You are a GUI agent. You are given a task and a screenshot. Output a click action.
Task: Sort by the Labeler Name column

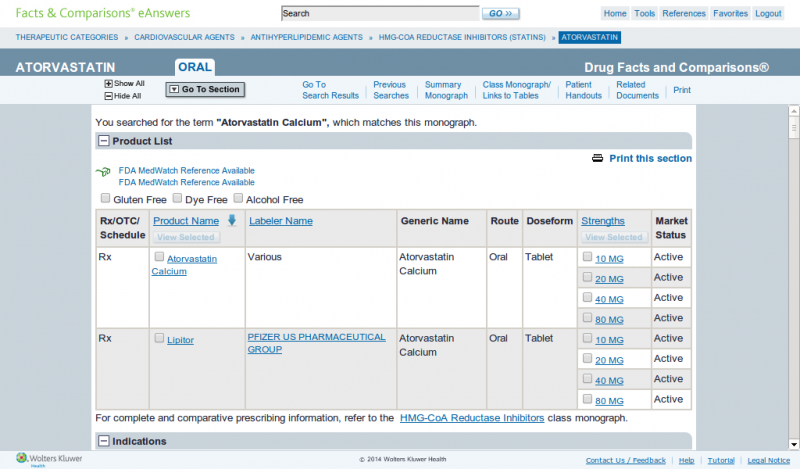281,221
